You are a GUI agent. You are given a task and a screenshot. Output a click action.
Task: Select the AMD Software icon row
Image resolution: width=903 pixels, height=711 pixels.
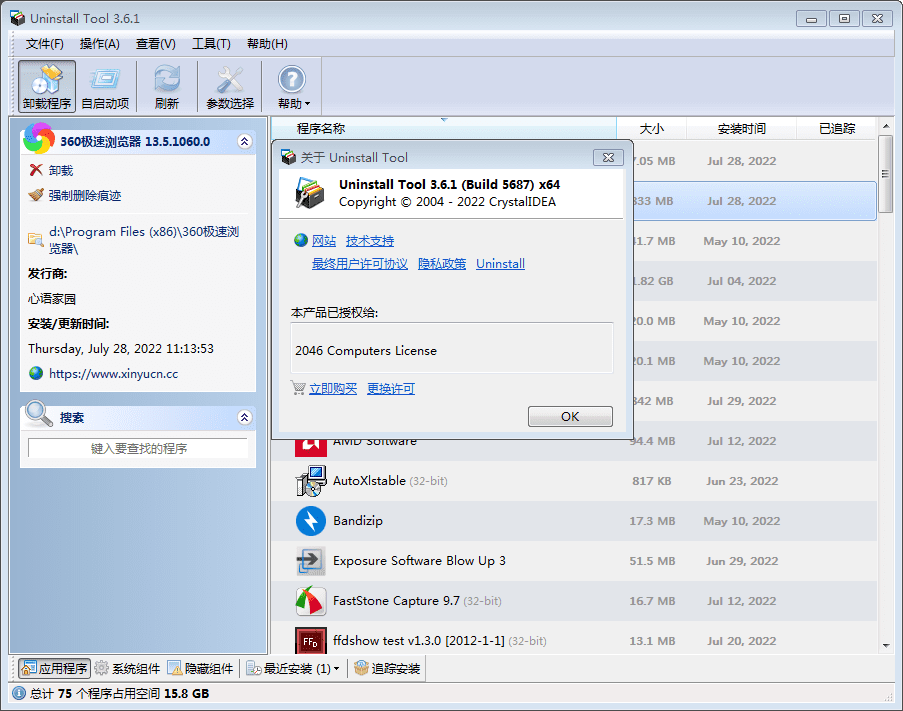(x=310, y=448)
